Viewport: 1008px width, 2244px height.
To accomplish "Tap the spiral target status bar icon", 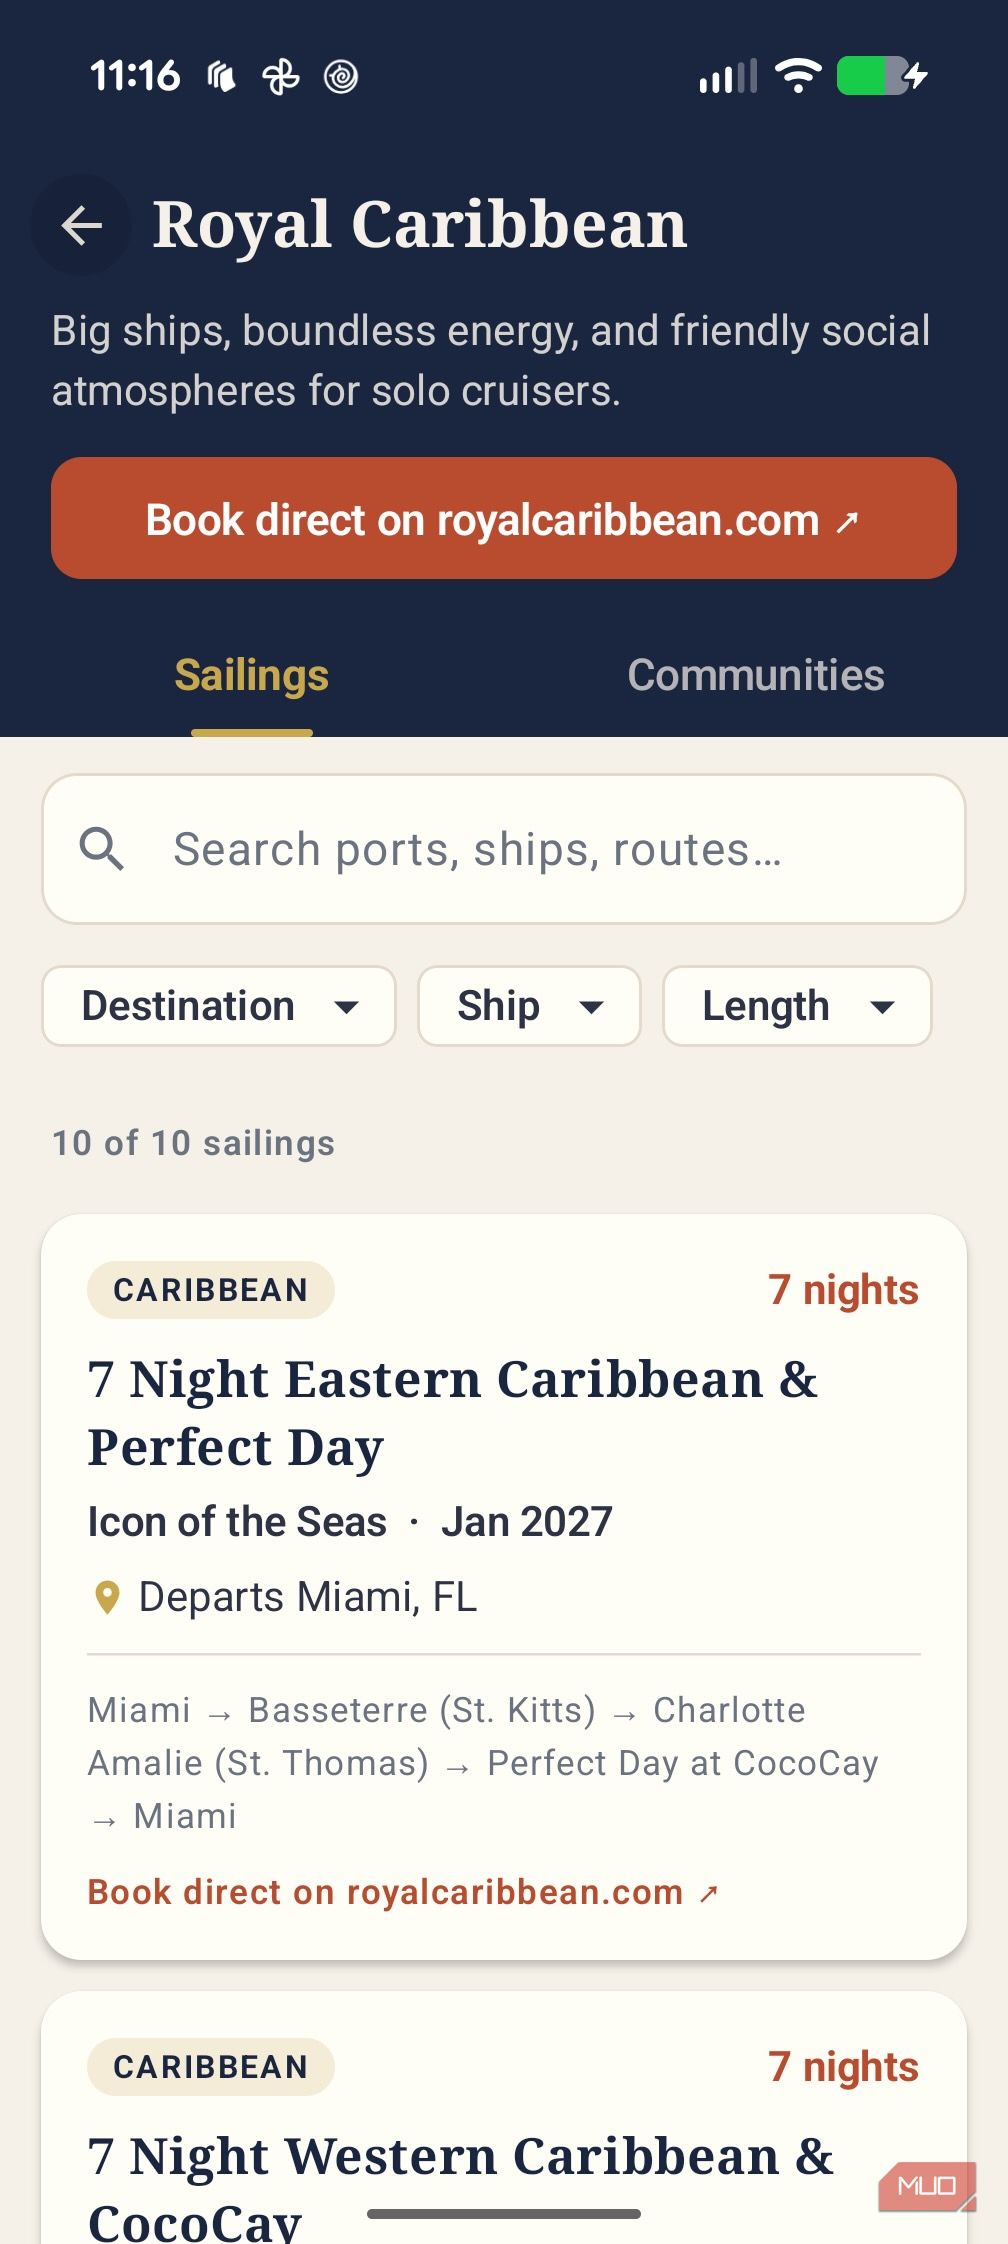I will 341,77.
